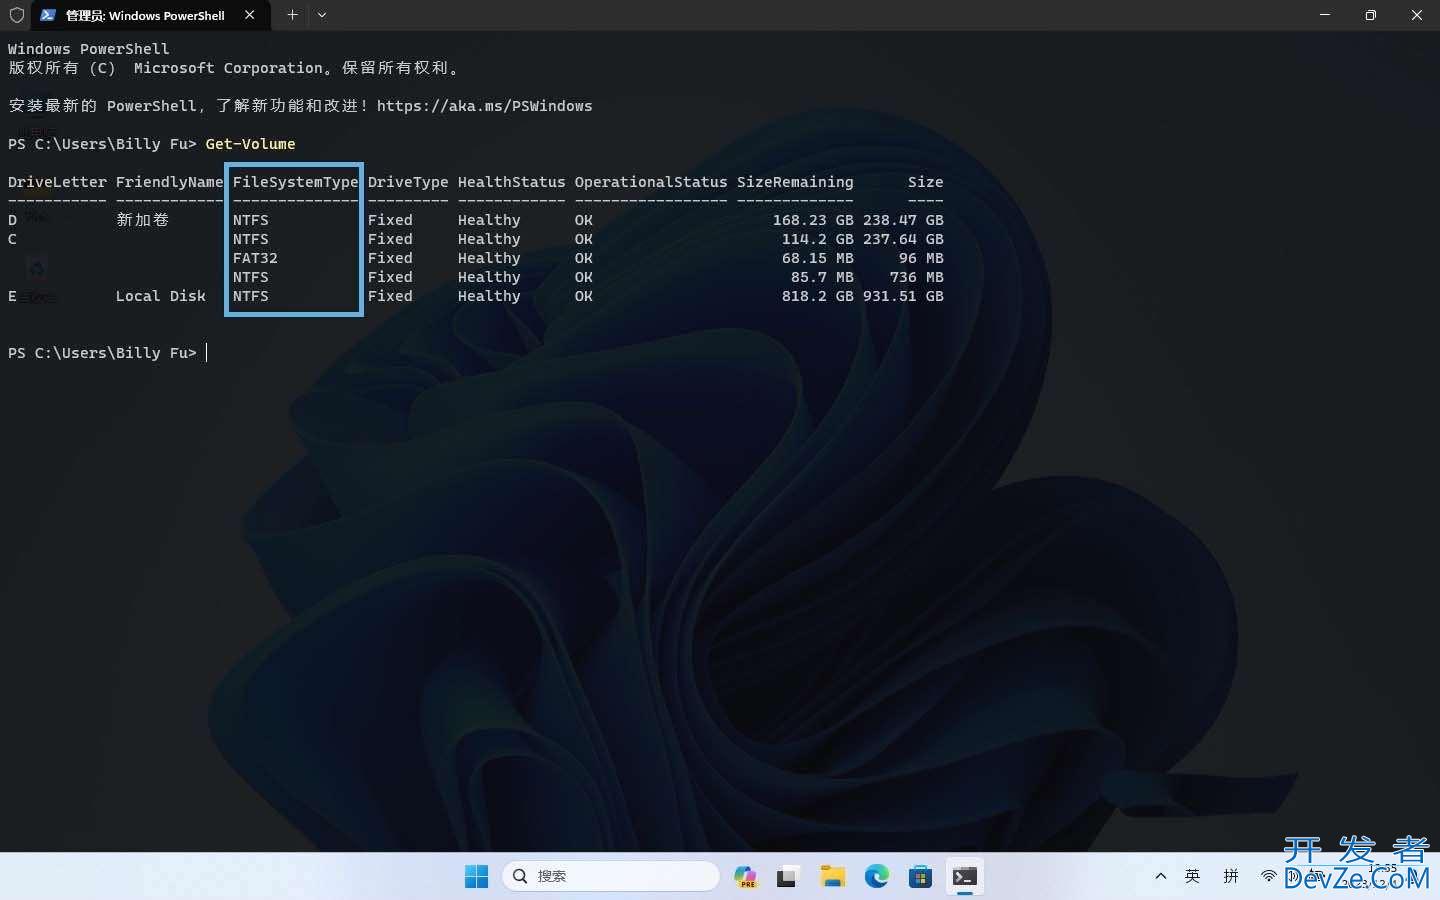Image resolution: width=1440 pixels, height=900 pixels.
Task: Click the shield icon in title bar
Action: 16,15
